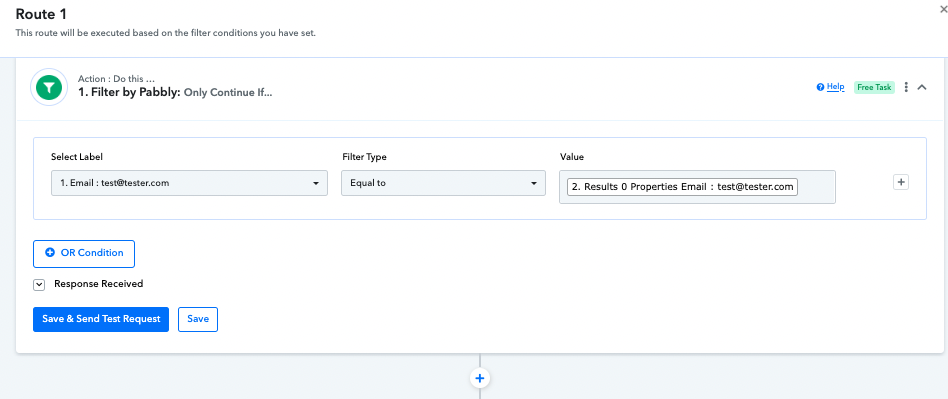Open the Select Label dropdown

(189, 183)
